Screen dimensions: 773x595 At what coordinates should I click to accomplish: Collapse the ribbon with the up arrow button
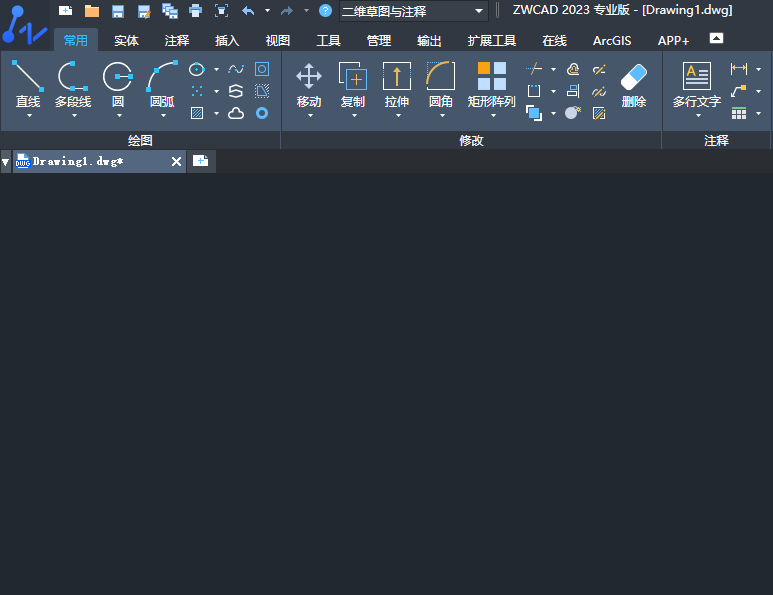[716, 38]
